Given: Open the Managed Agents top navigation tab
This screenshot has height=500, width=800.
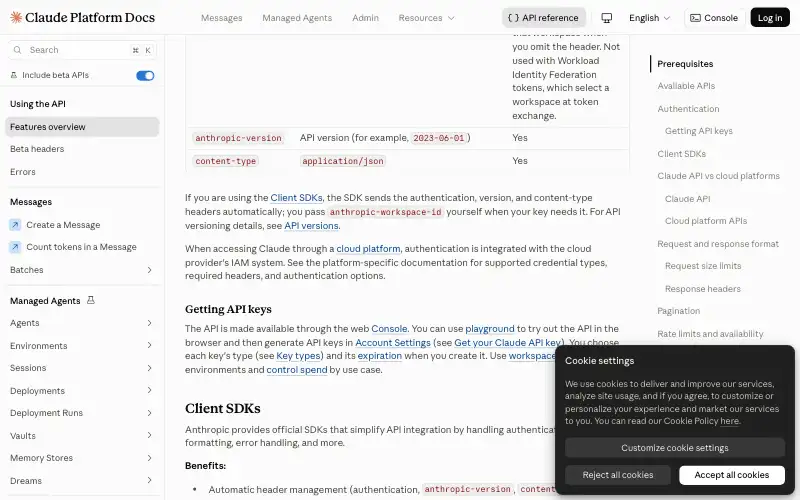Looking at the screenshot, I should [x=297, y=18].
